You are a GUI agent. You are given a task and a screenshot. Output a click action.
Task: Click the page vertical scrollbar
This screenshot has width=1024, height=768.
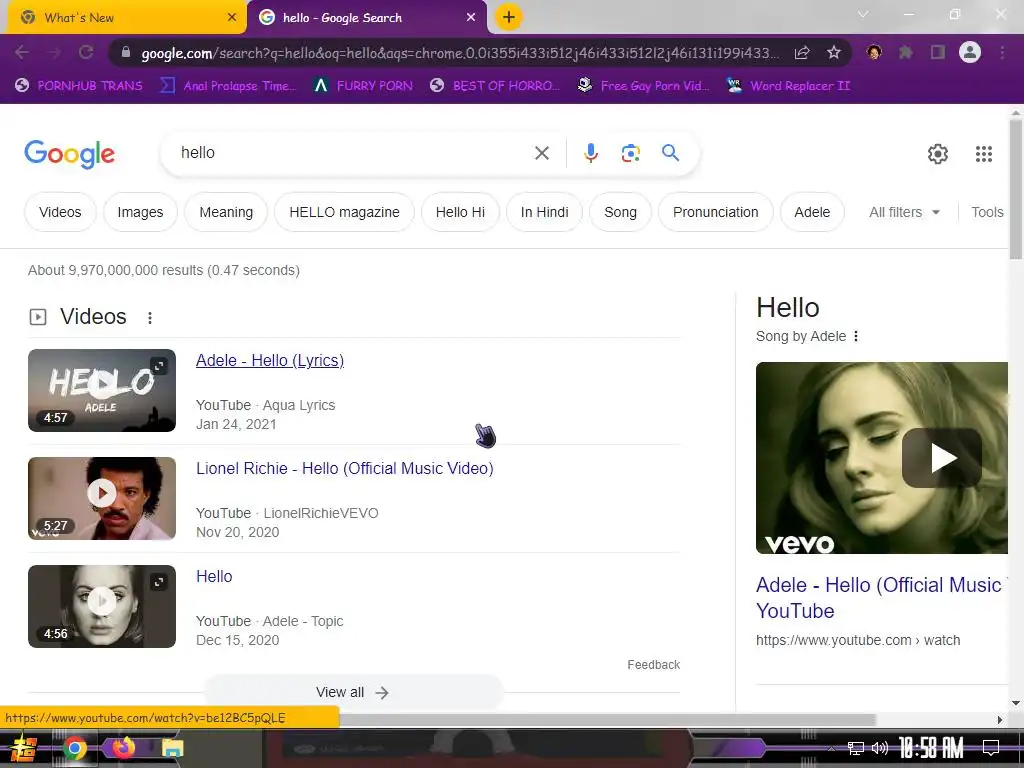tap(1016, 189)
